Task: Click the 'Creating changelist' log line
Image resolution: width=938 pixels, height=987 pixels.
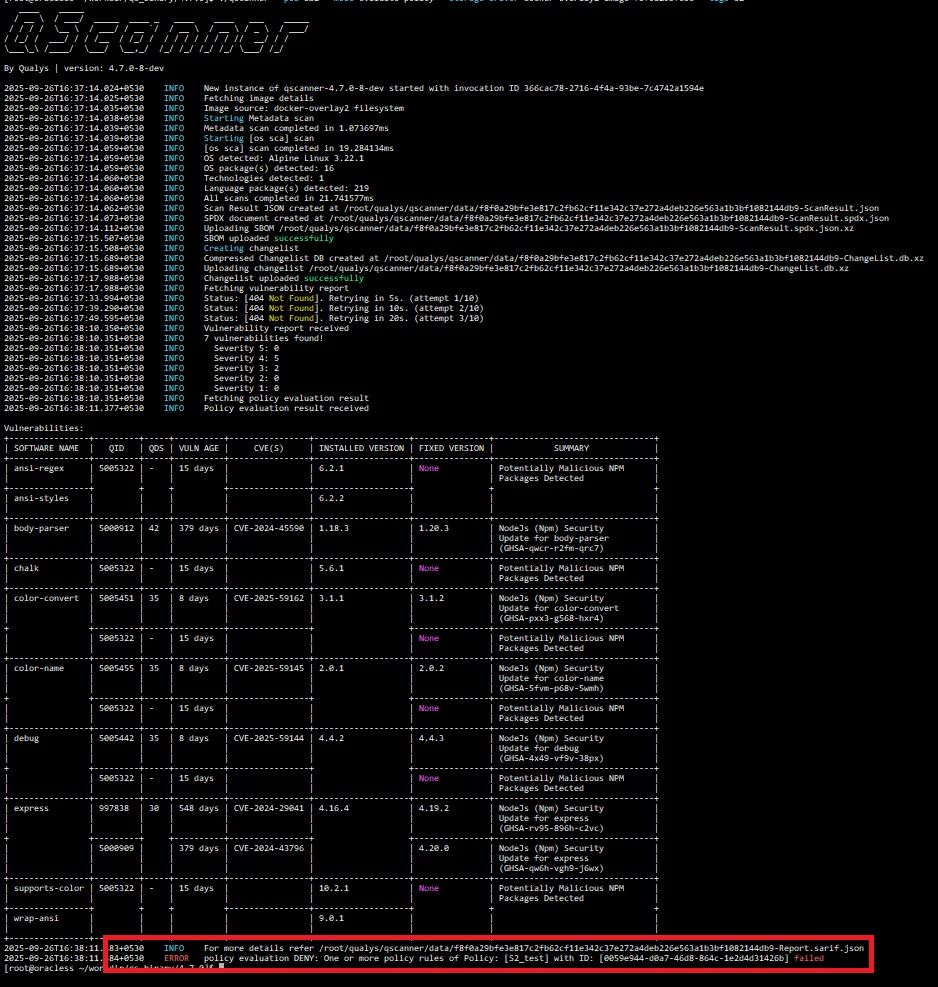Action: [x=251, y=248]
